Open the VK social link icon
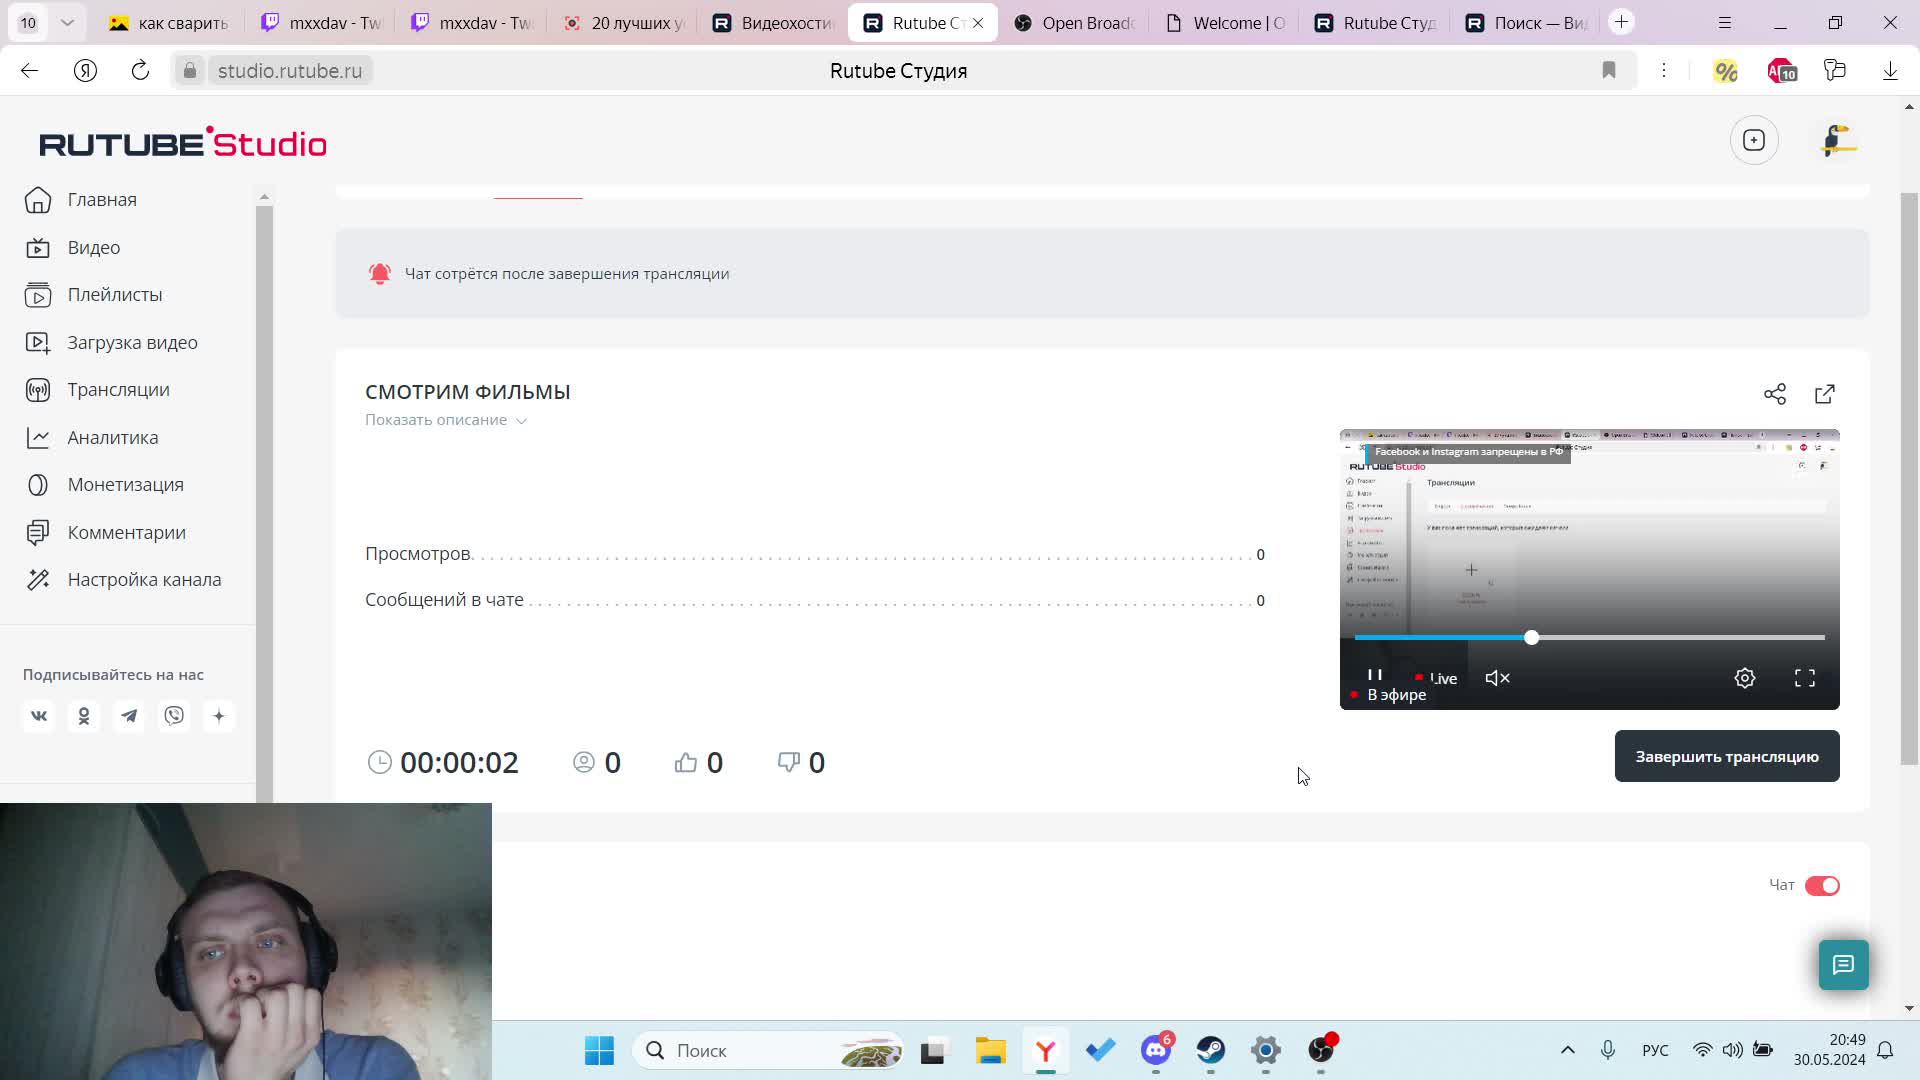This screenshot has height=1080, width=1920. [x=39, y=716]
